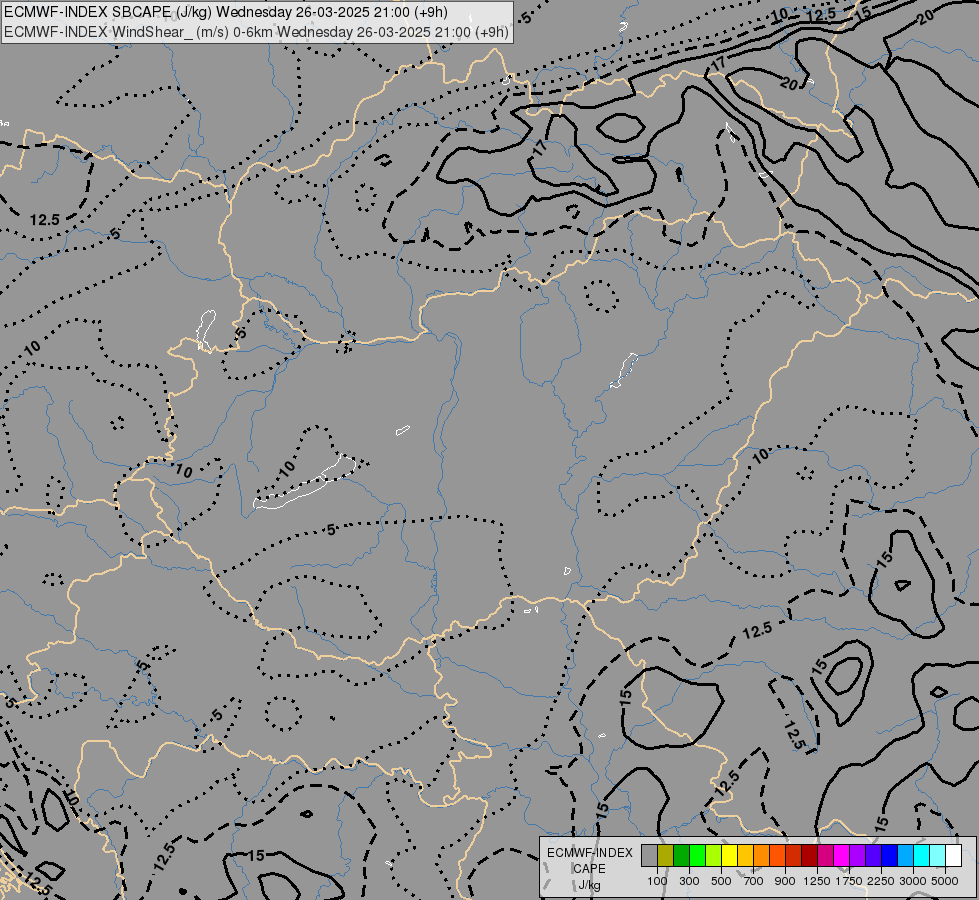
Task: Click the 1250 legend scale label
Action: (817, 881)
